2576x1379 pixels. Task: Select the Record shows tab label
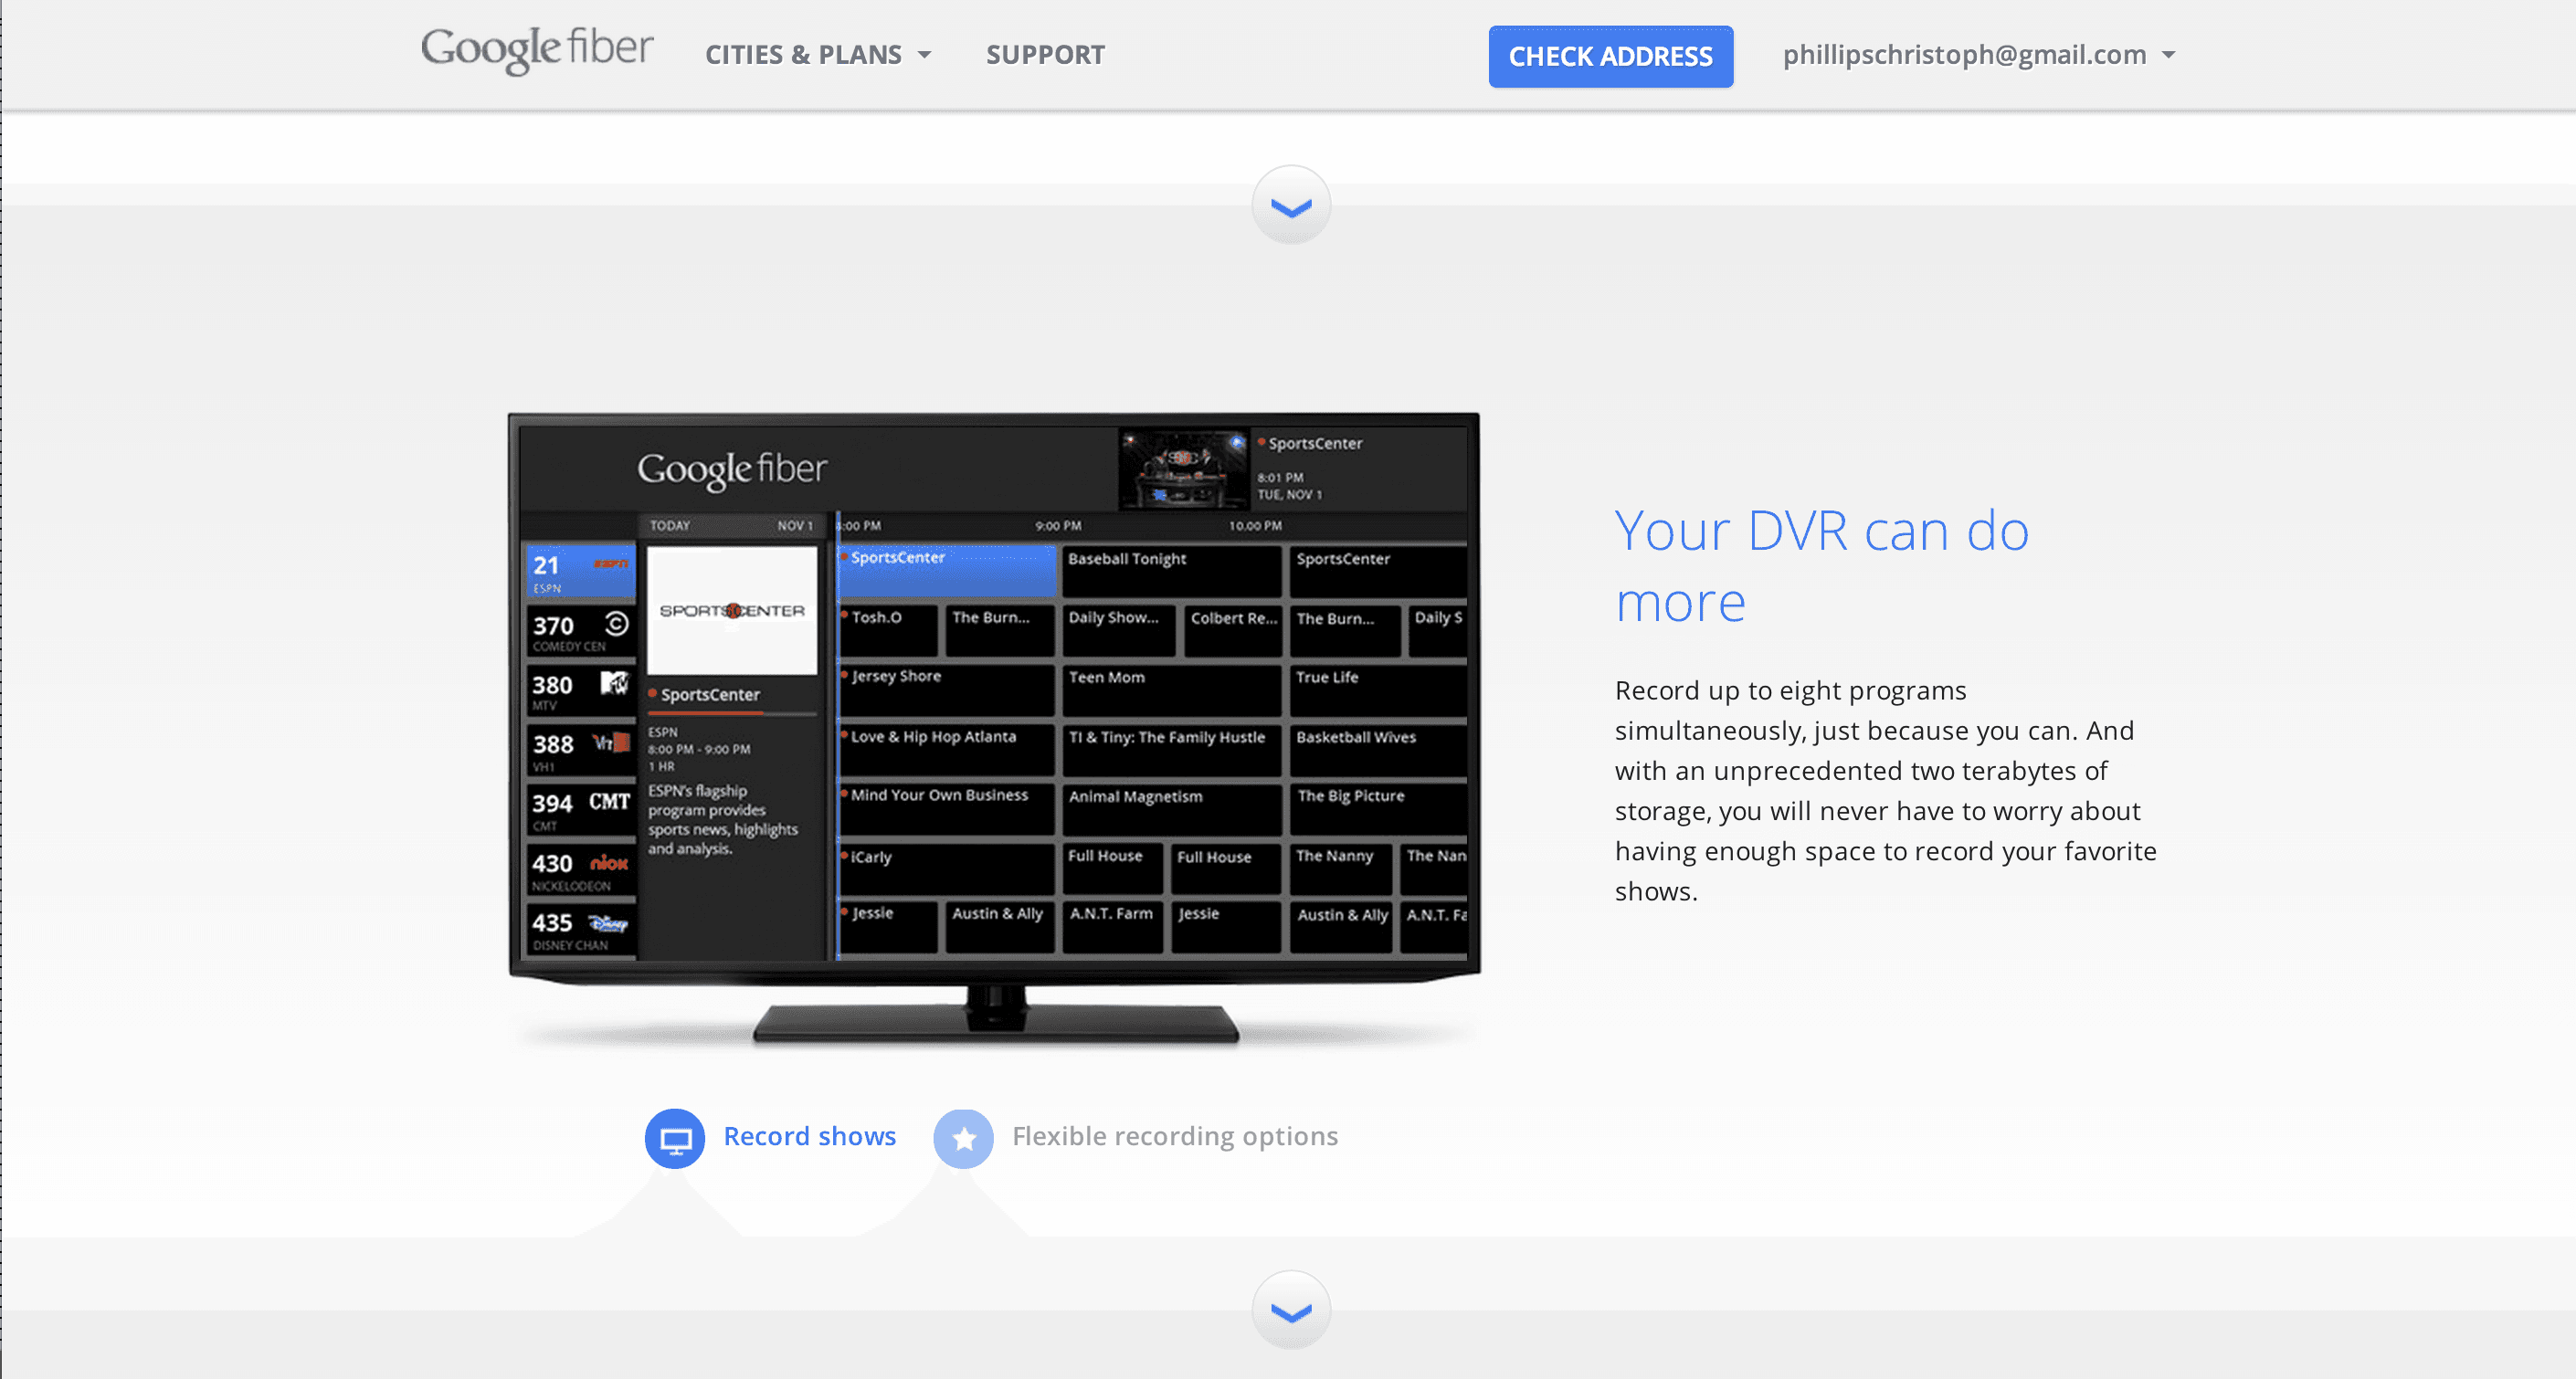[809, 1137]
